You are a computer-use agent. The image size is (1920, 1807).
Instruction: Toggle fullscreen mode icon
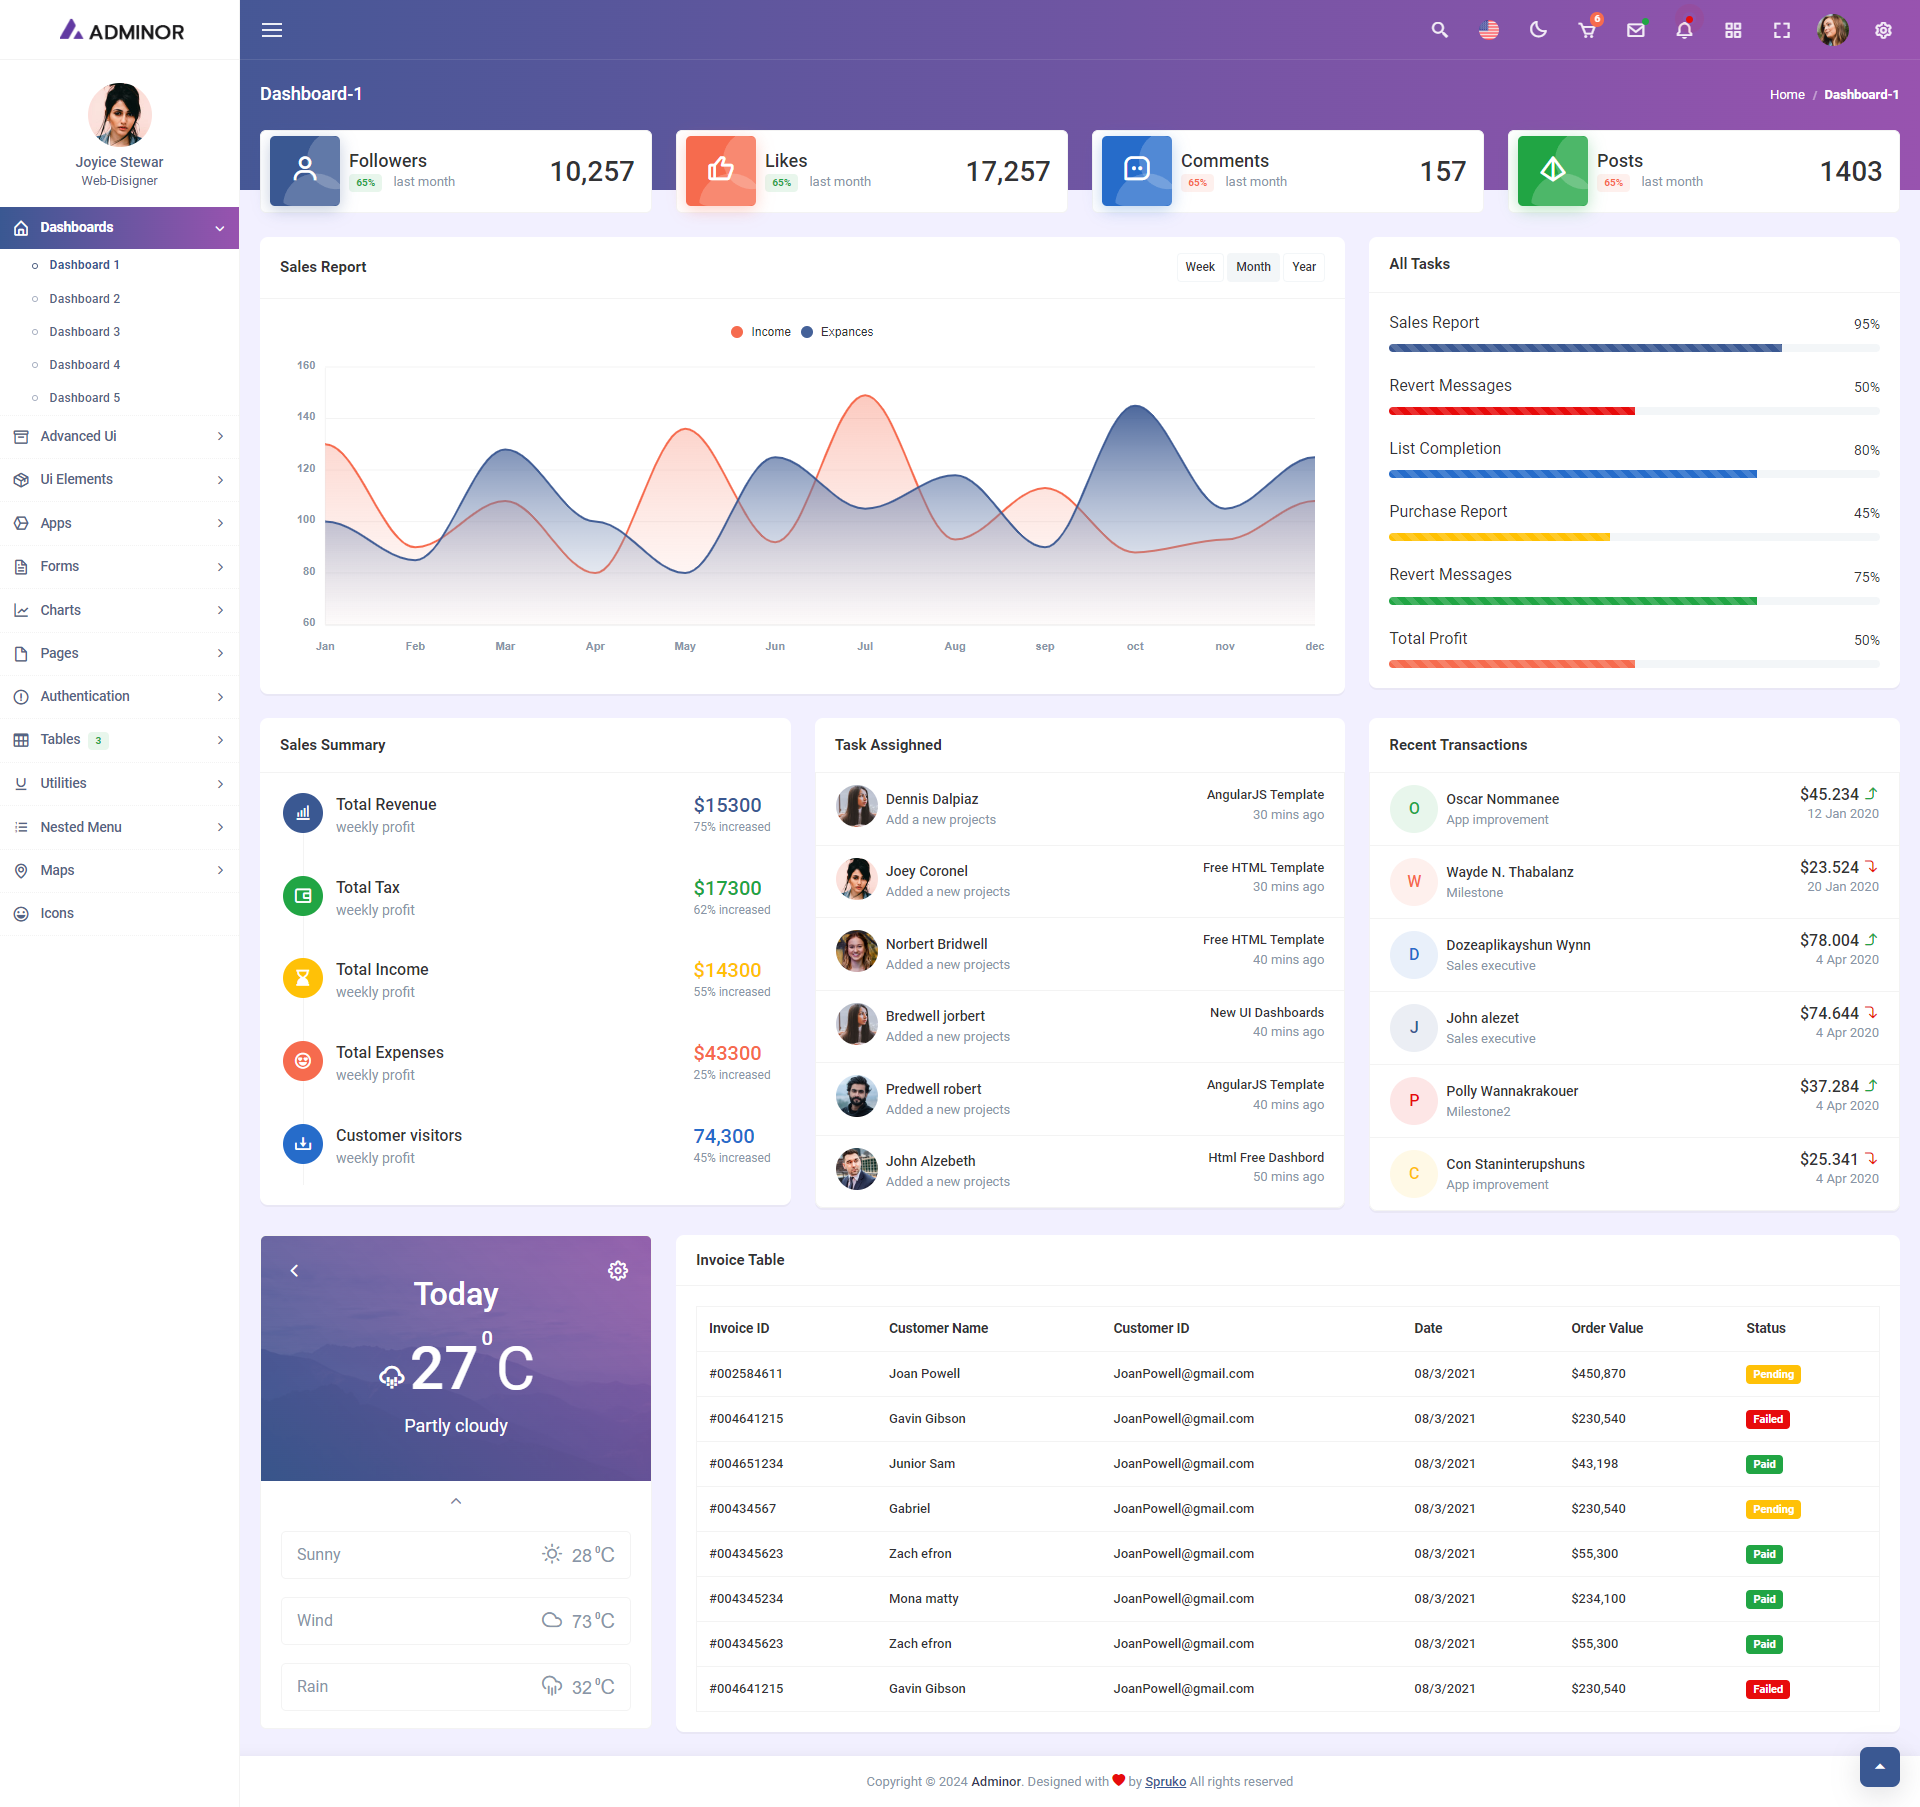coord(1782,30)
